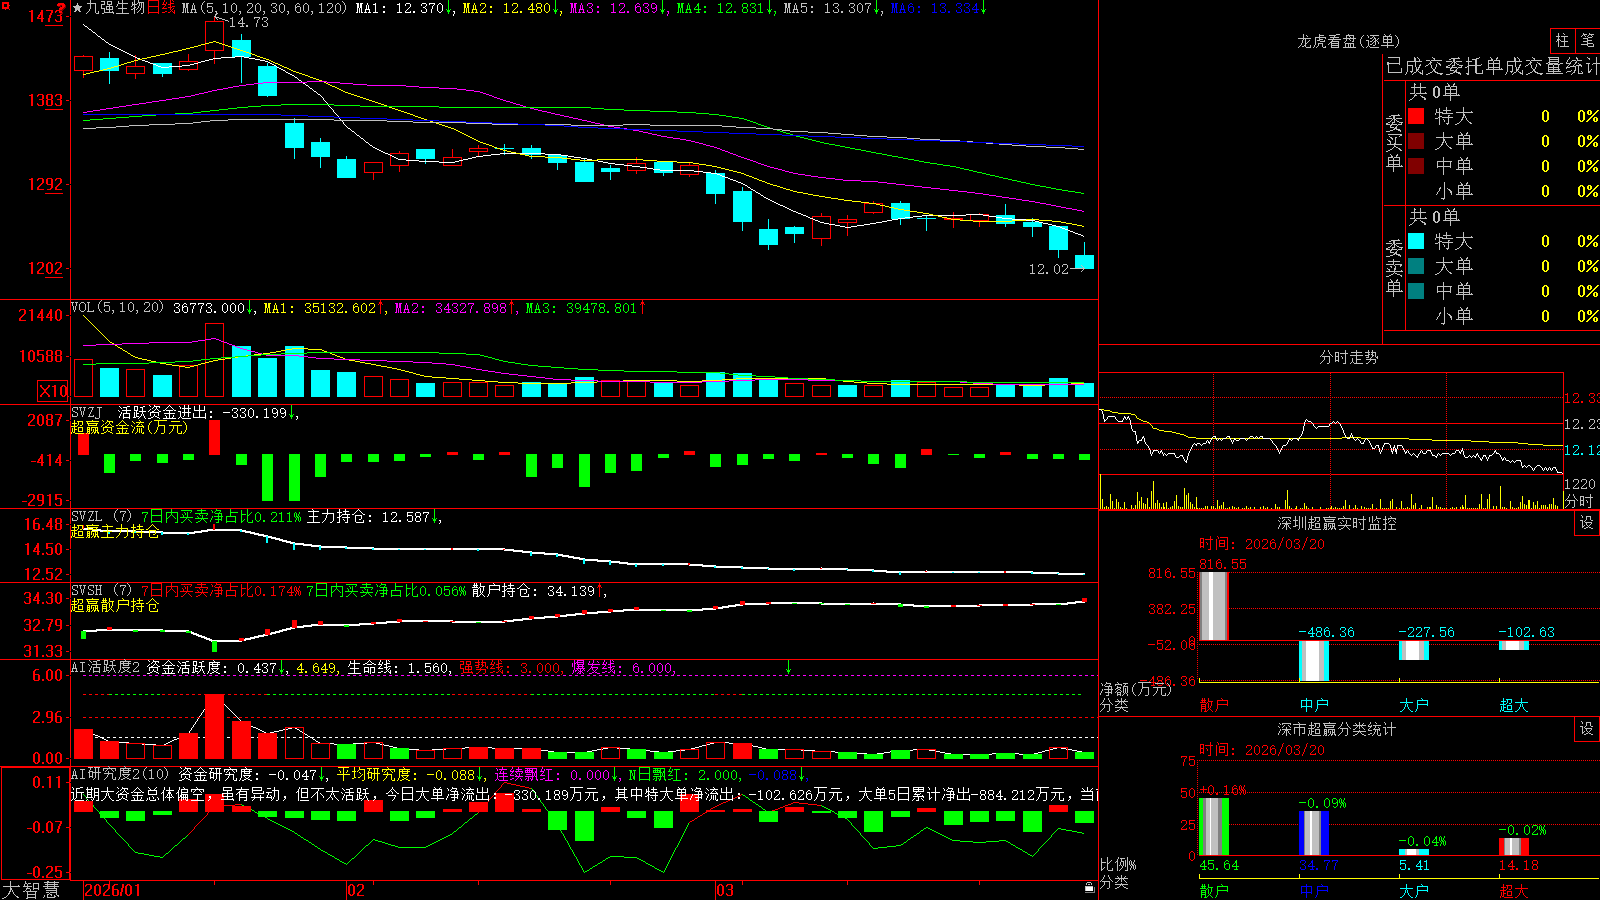The image size is (1600, 900).
Task: Click the 散户 816.55 net-amount bar
Action: 1214,606
